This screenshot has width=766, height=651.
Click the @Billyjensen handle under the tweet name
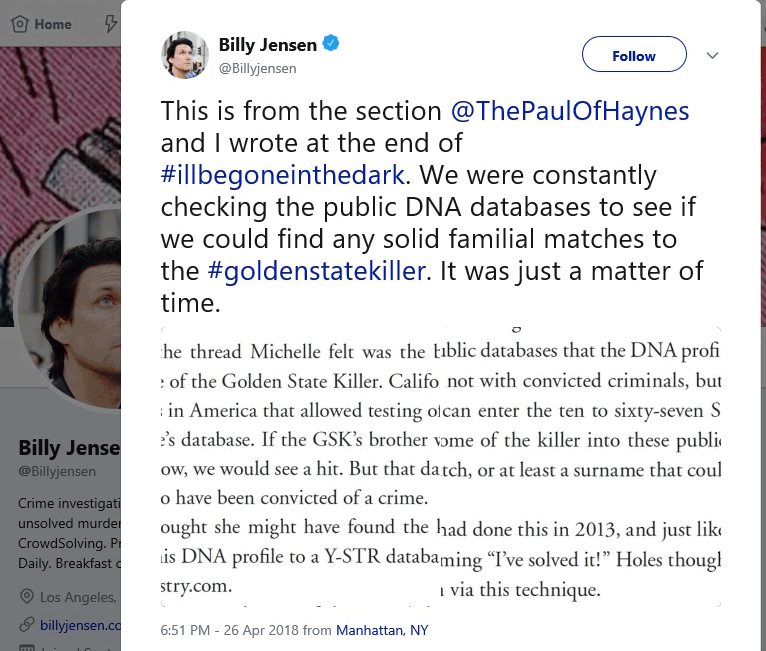[x=257, y=68]
